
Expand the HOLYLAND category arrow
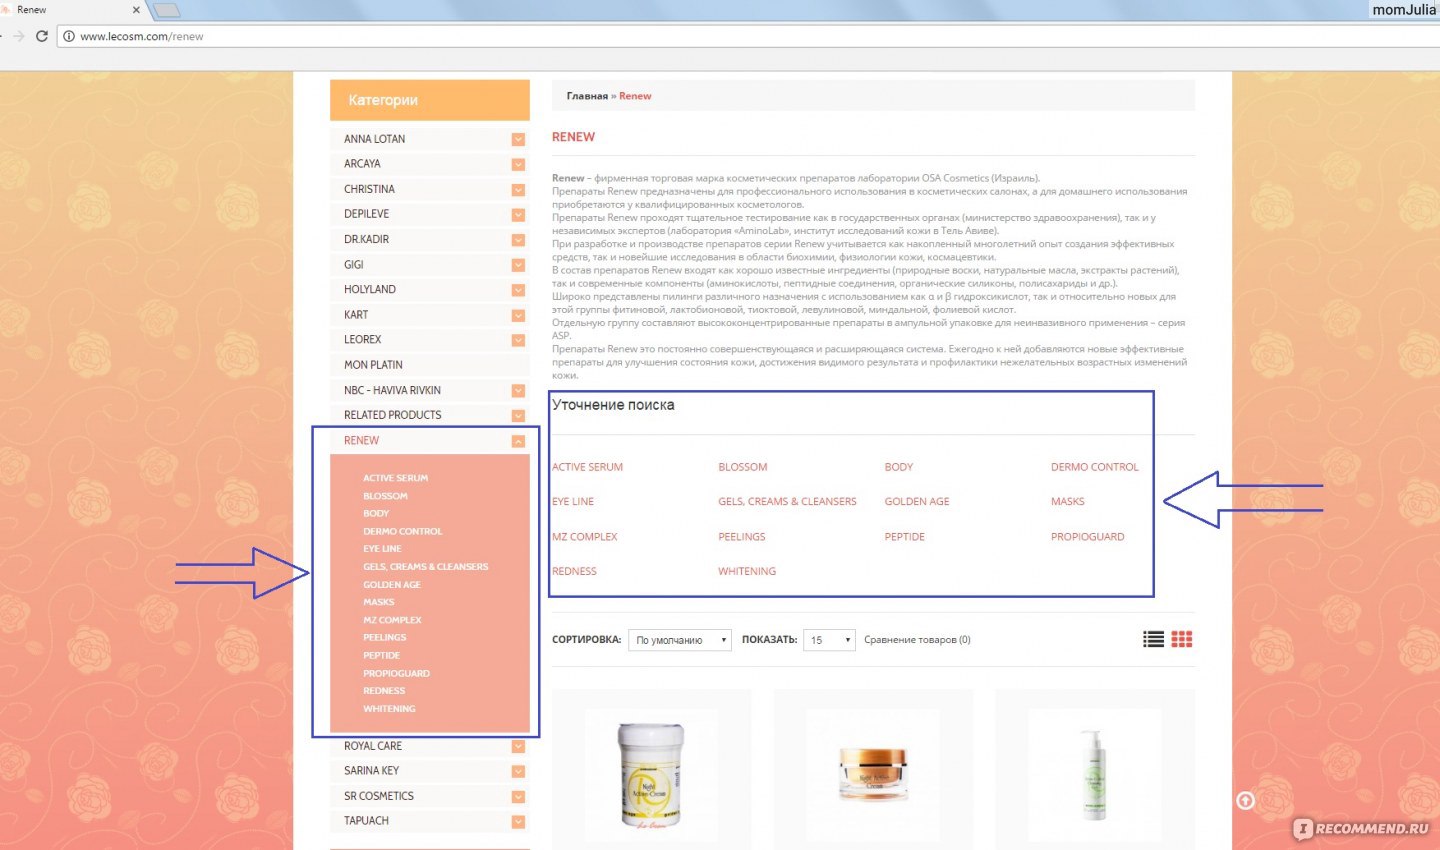click(x=518, y=290)
